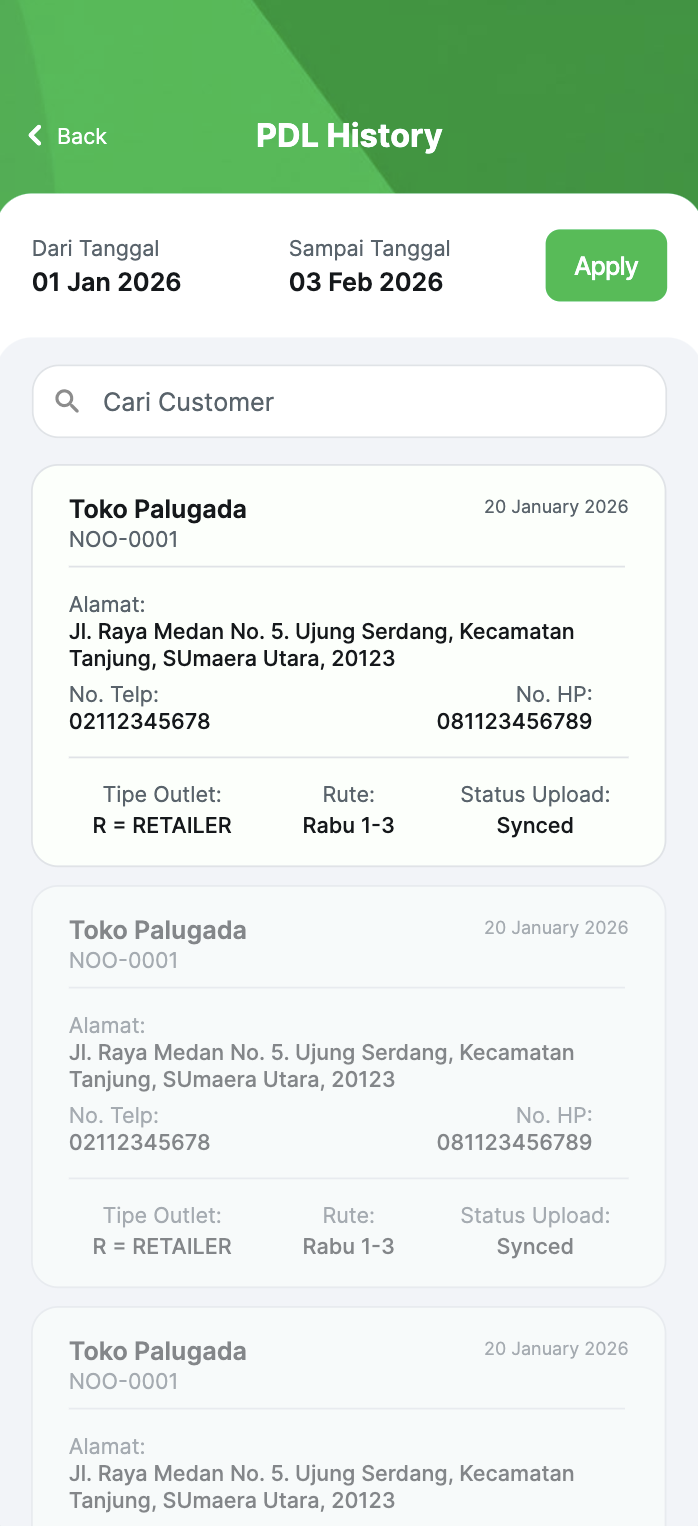Open the third Toko Palugada card title
This screenshot has width=698, height=1526.
158,1351
